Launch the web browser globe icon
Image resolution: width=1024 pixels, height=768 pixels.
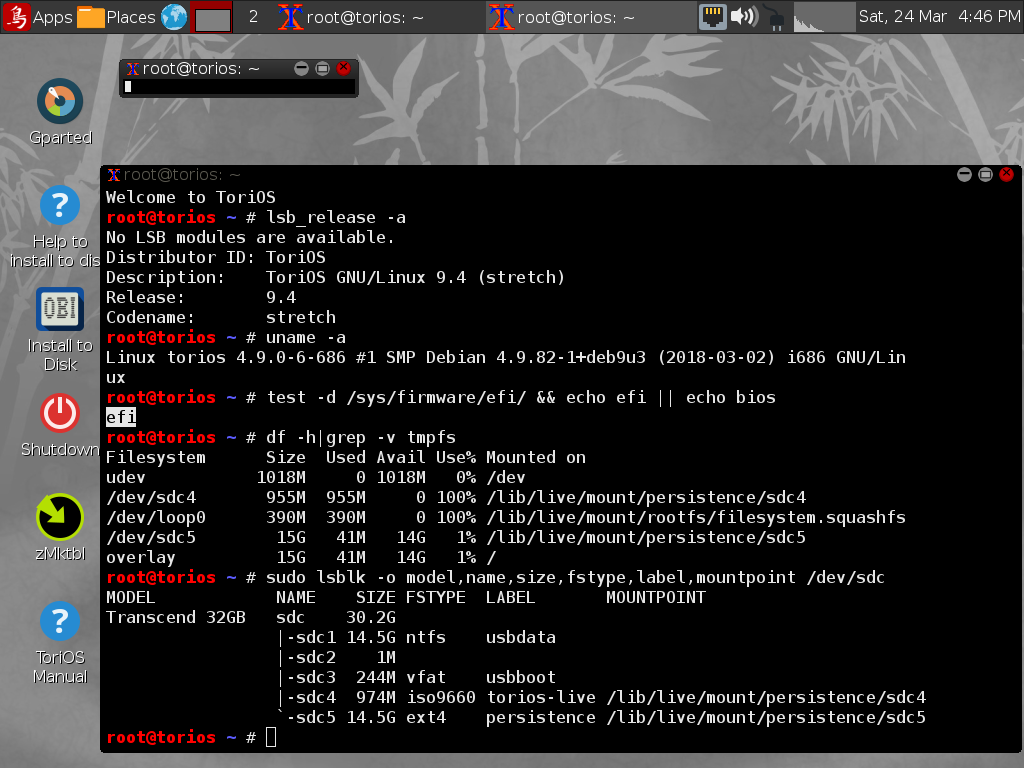click(x=174, y=16)
